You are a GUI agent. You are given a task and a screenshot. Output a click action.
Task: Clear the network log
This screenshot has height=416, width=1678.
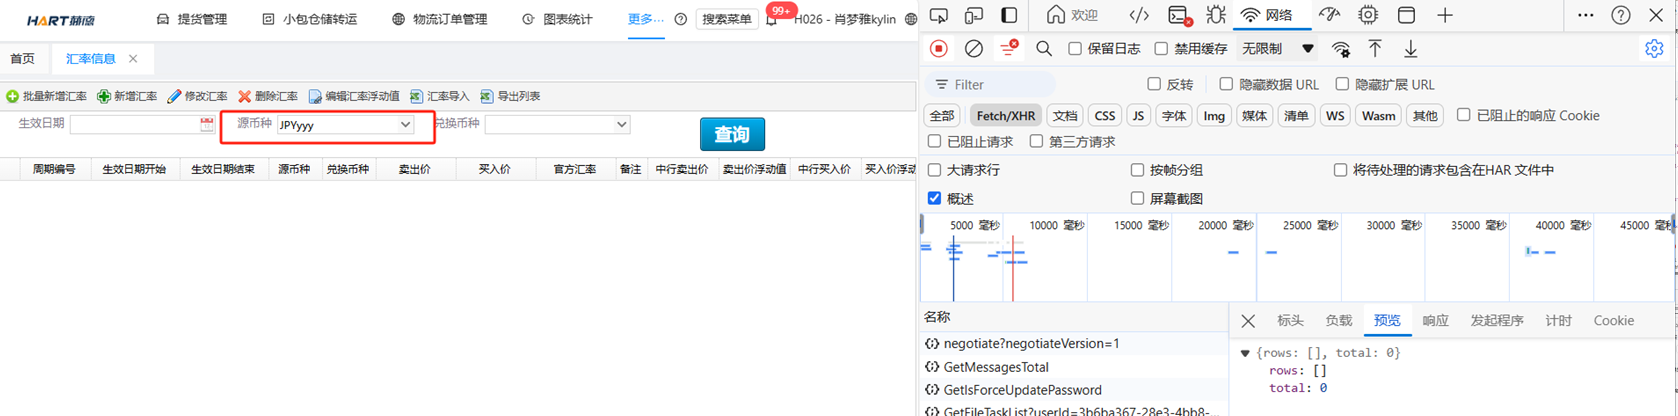[973, 49]
